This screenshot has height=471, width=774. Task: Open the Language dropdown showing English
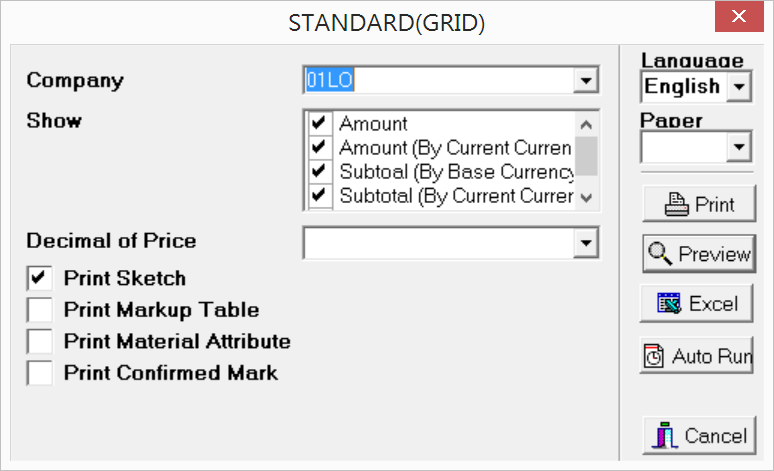[739, 87]
